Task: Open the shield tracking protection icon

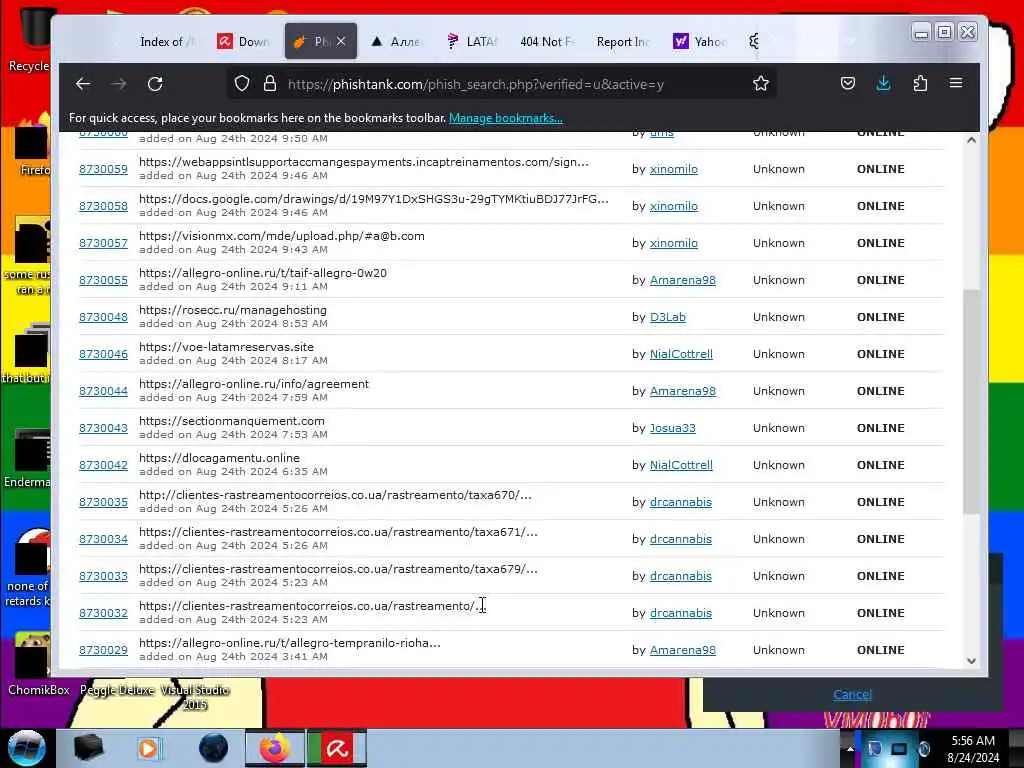Action: coord(242,84)
